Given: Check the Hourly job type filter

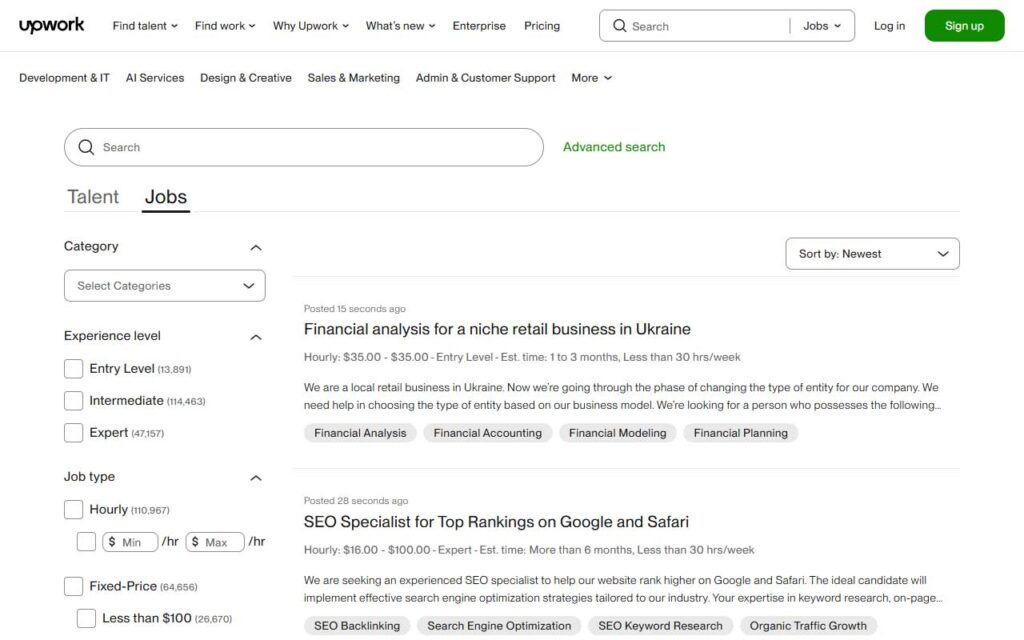Looking at the screenshot, I should pyautogui.click(x=73, y=509).
